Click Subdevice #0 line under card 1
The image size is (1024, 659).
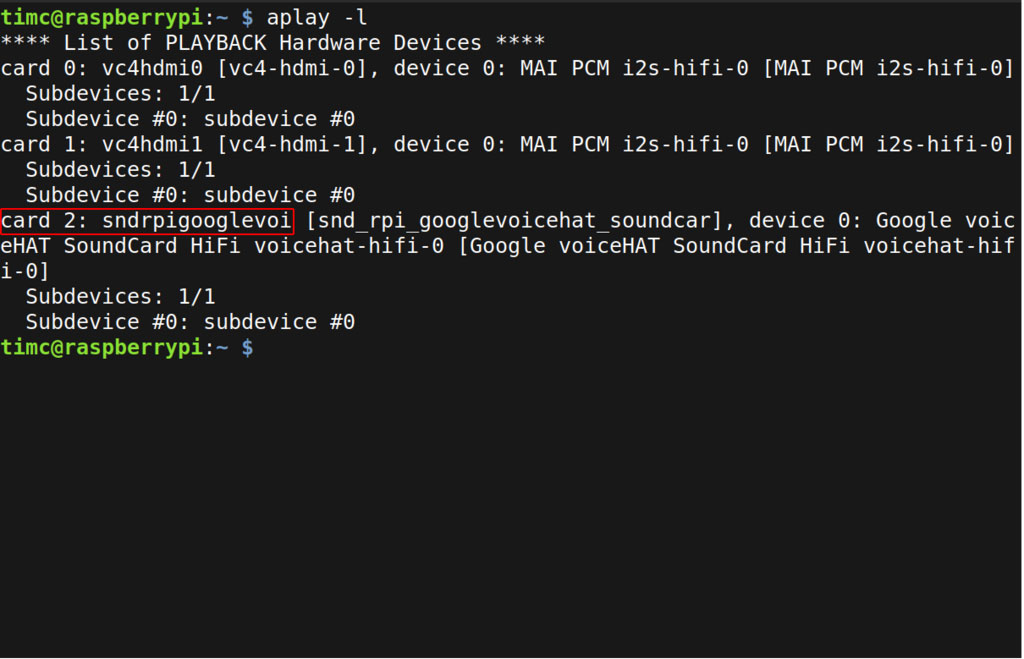[190, 195]
